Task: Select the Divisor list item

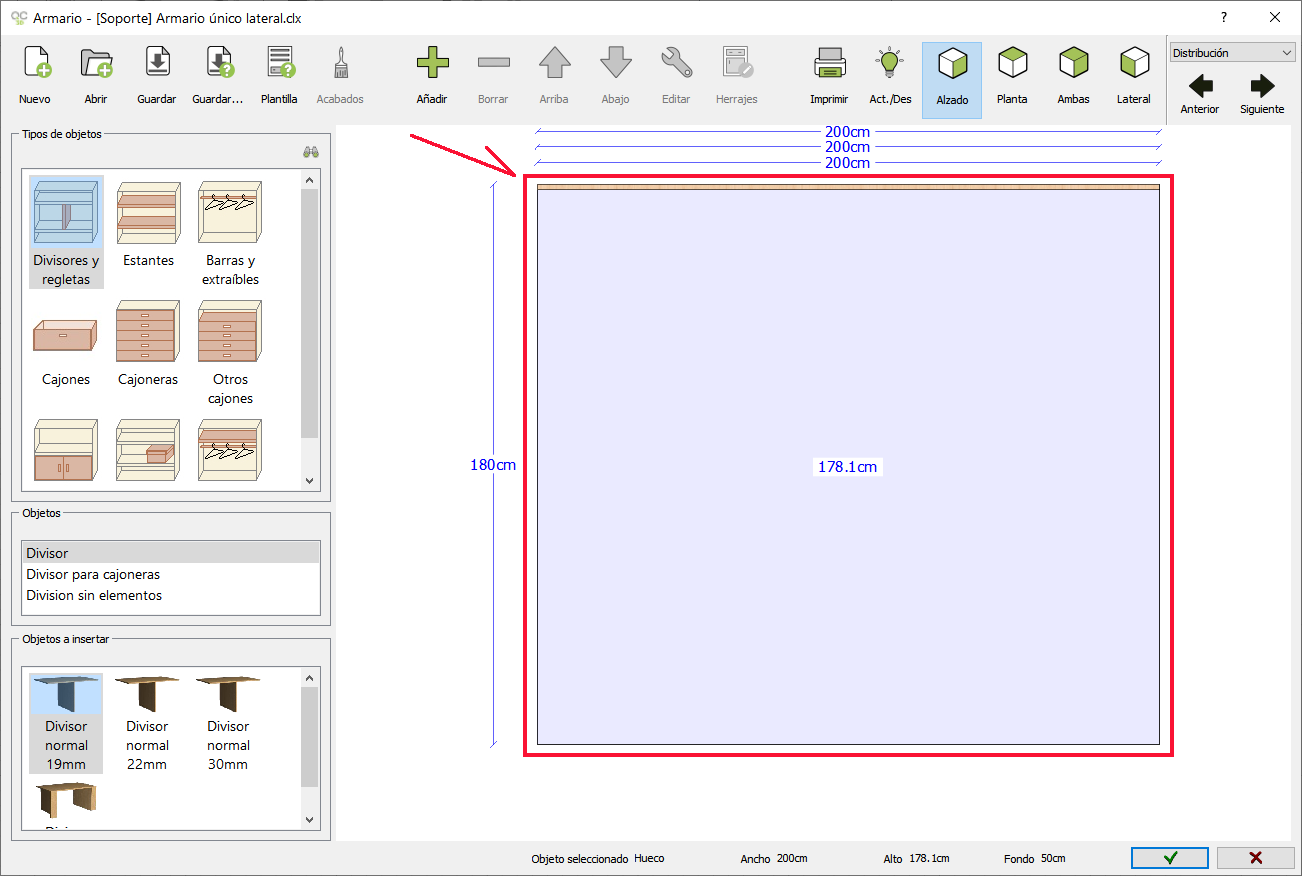Action: point(171,553)
